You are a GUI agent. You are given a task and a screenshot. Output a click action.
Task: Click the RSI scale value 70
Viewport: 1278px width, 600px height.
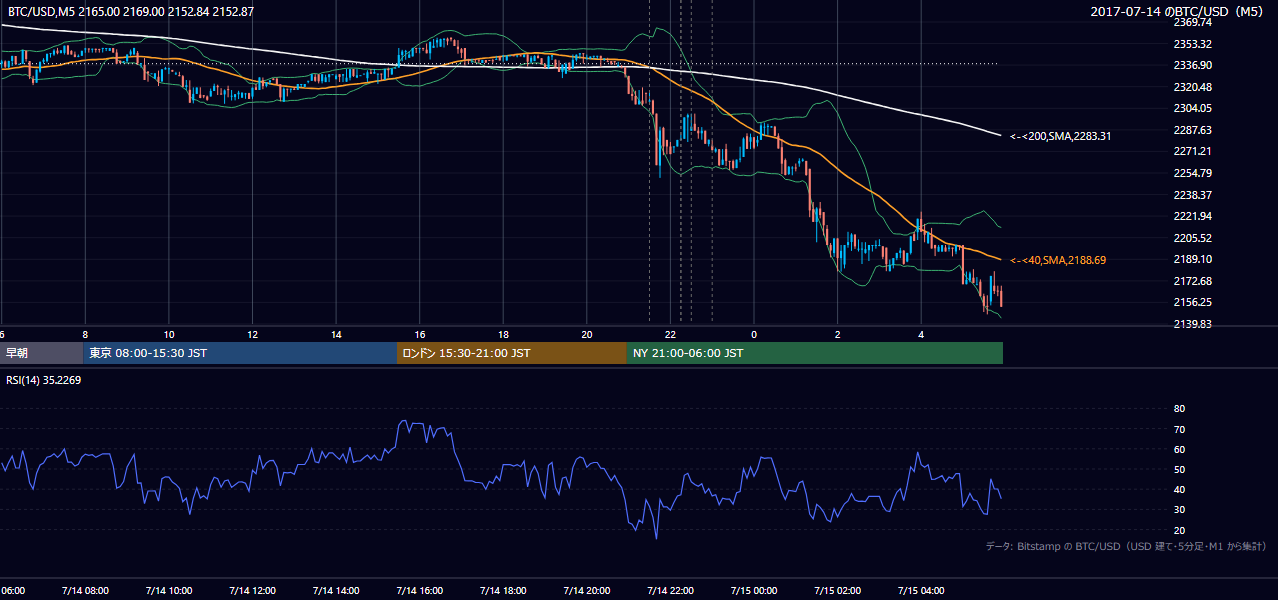point(1179,429)
